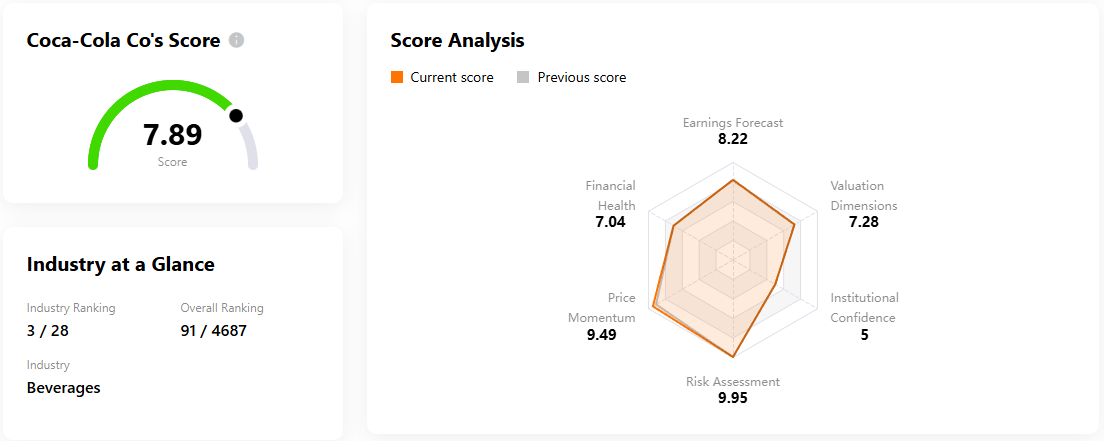Select the Institutional Confidence radar label

click(x=864, y=307)
